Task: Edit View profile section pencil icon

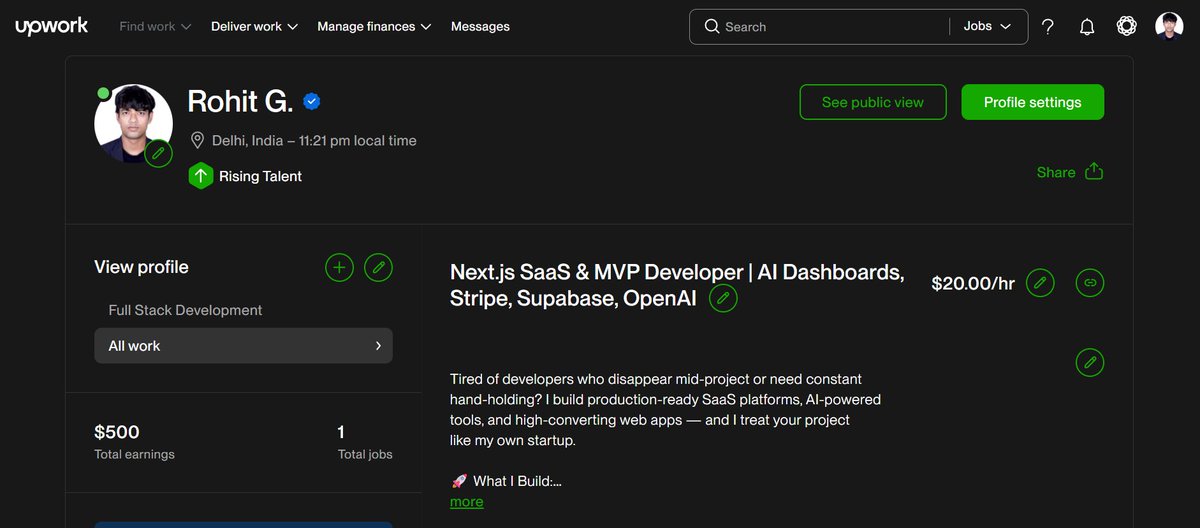Action: click(x=378, y=267)
